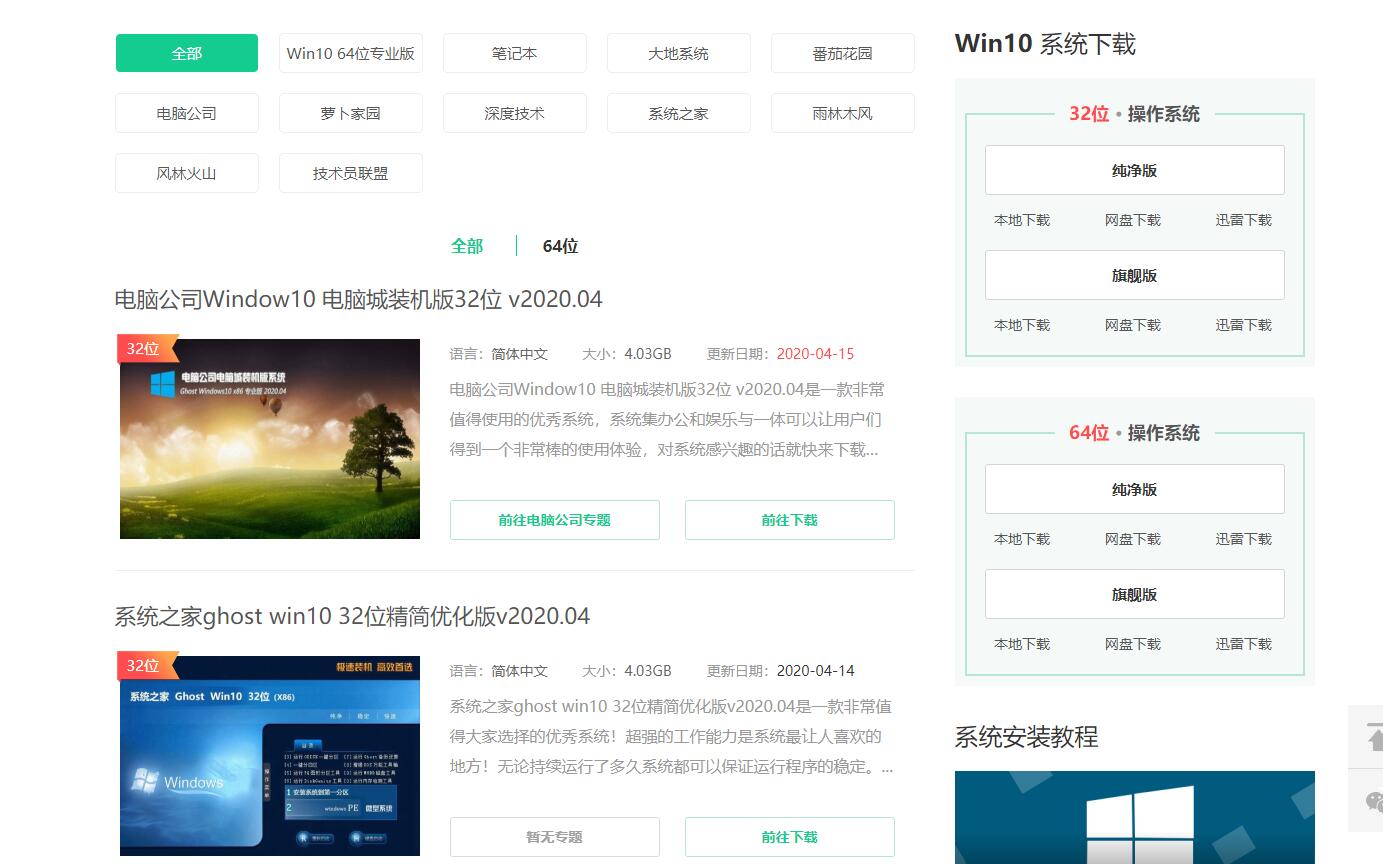Image resolution: width=1383 pixels, height=864 pixels.
Task: Click 前往下载 for 电脑公司Window10 装机版
Action: [789, 519]
